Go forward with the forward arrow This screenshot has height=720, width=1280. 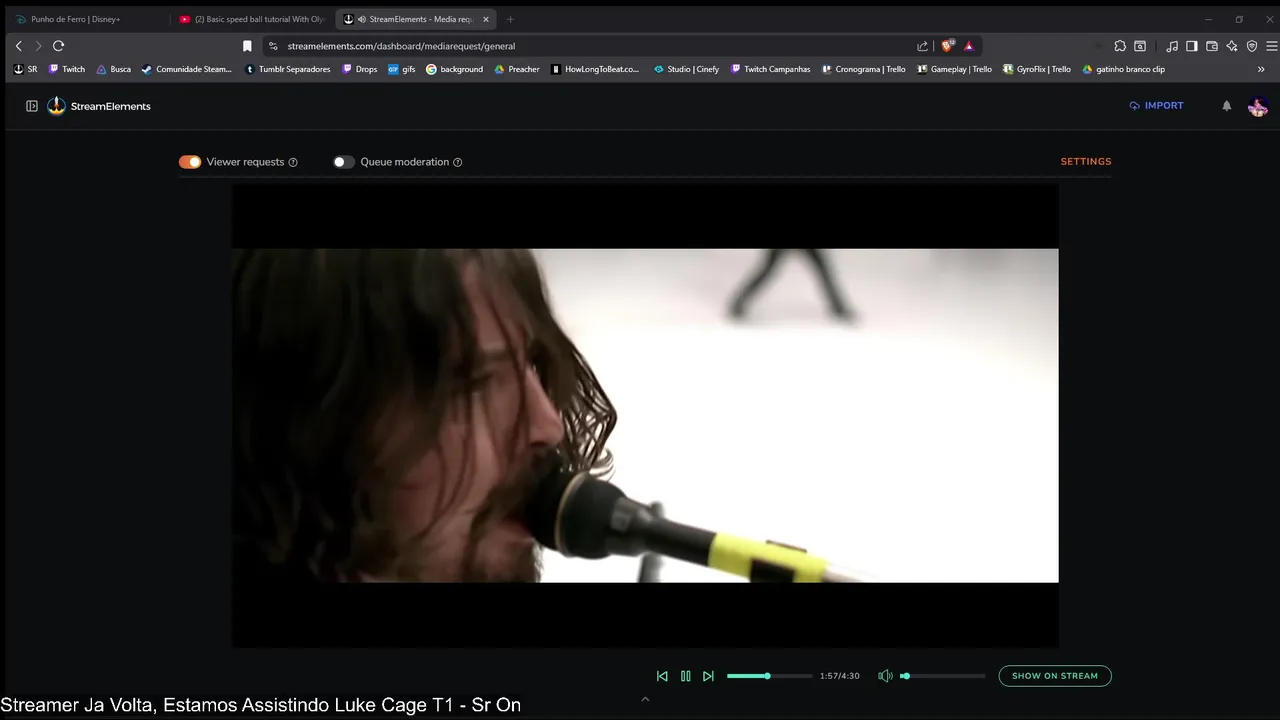(38, 46)
